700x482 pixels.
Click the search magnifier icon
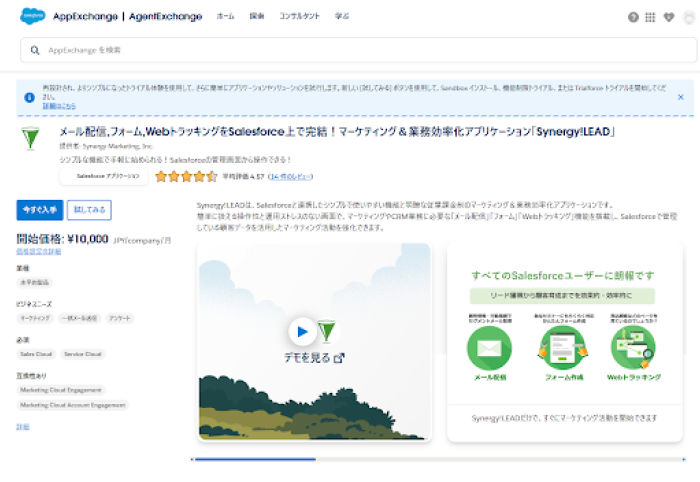coord(35,50)
